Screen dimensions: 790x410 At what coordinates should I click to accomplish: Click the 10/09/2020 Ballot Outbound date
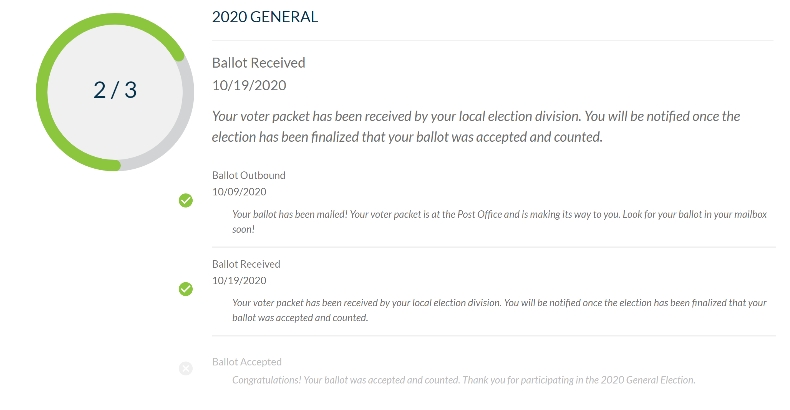coord(240,191)
